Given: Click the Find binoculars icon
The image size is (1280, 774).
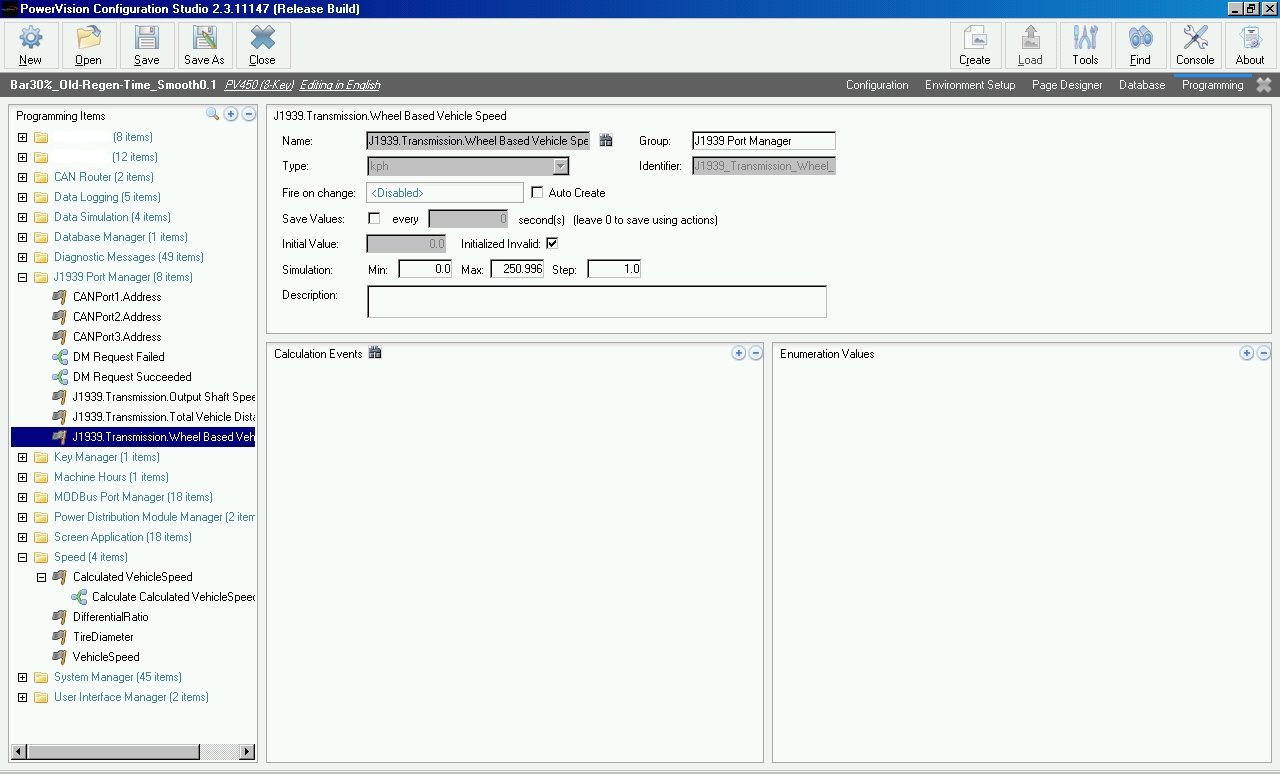Looking at the screenshot, I should [1140, 46].
